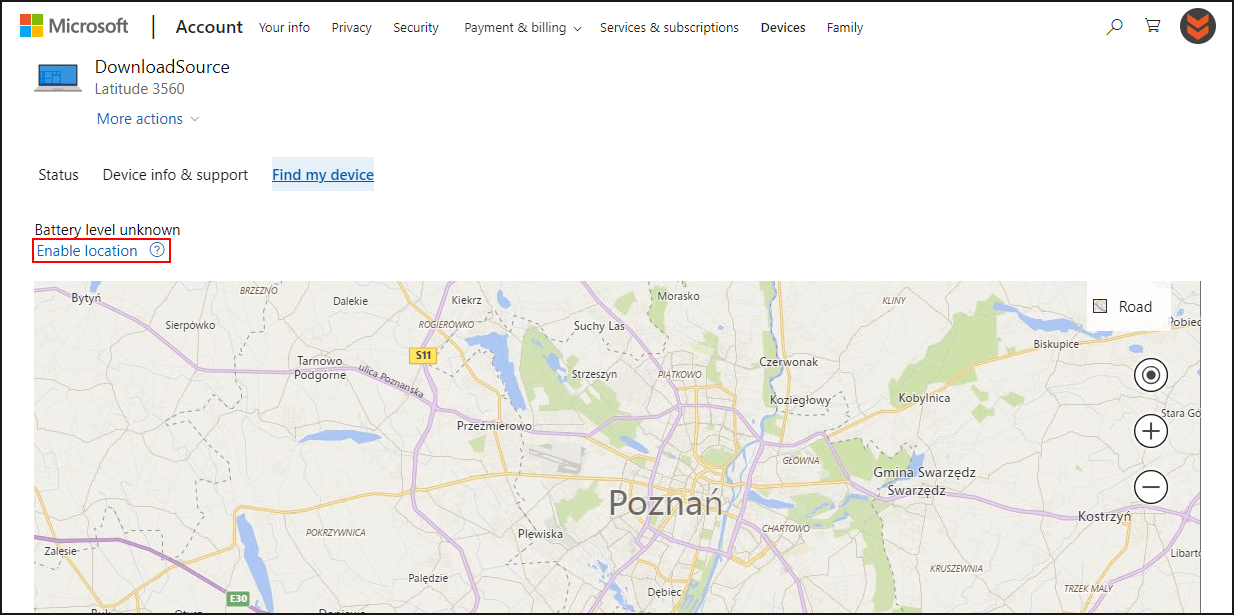Open the search magnifier icon
Image resolution: width=1234 pixels, height=615 pixels.
point(1114,27)
